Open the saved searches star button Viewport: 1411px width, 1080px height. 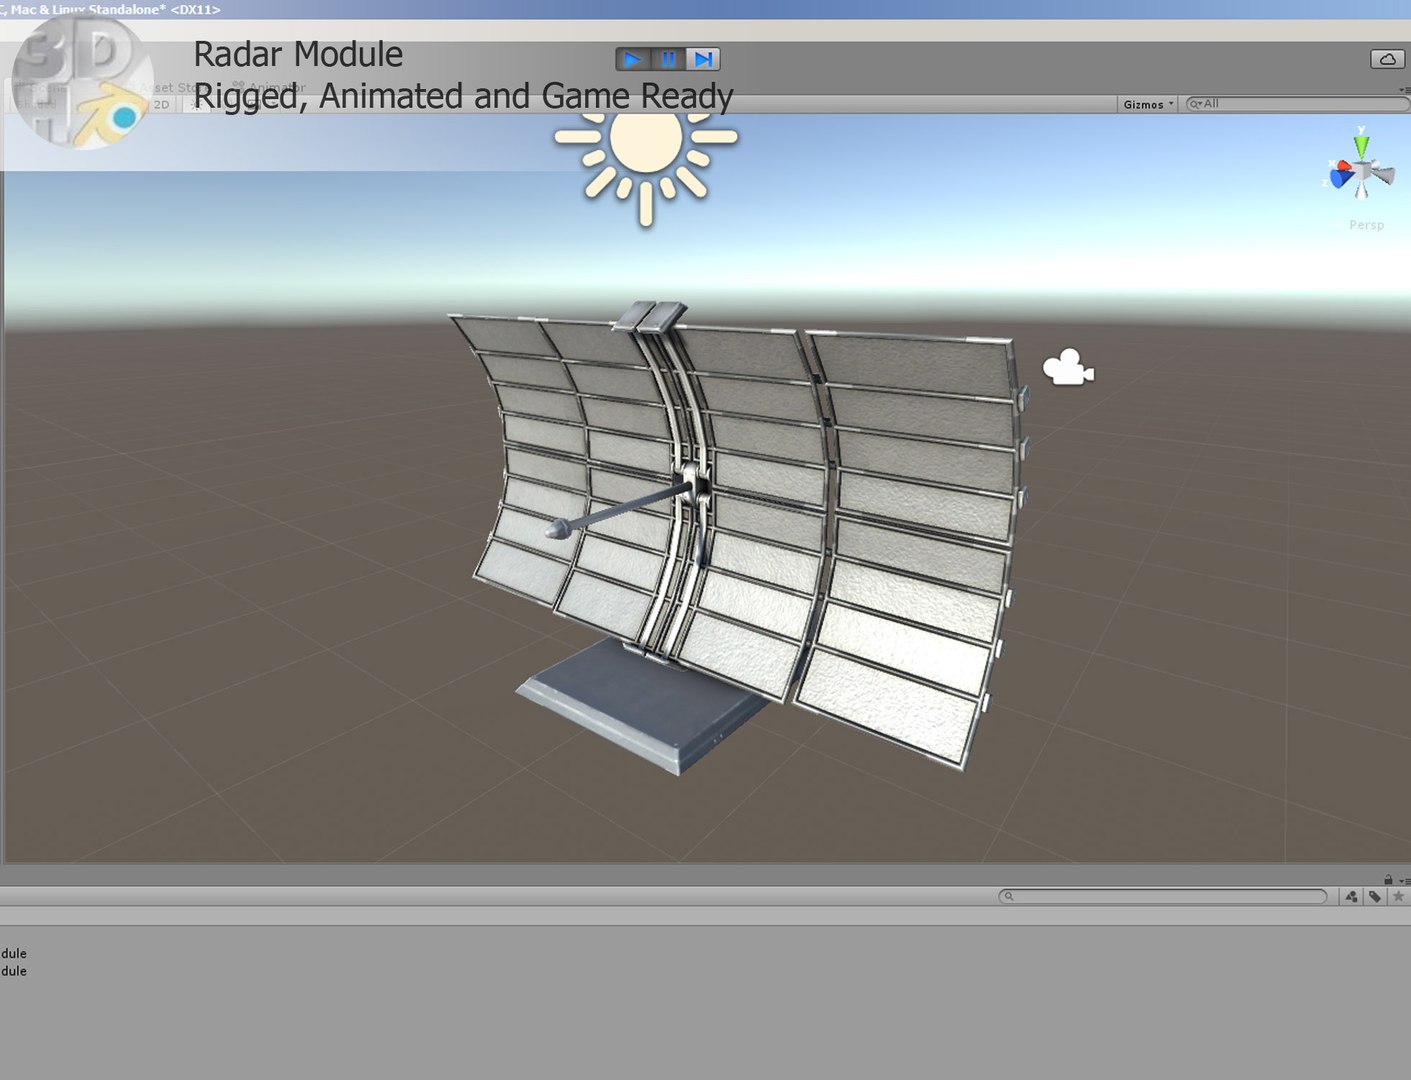(1398, 896)
